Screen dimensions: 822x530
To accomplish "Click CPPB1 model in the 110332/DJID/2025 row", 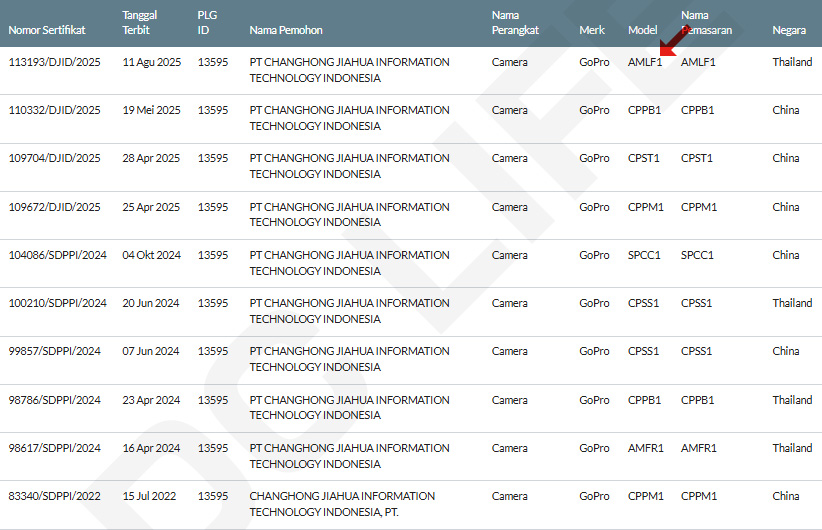I will point(644,110).
